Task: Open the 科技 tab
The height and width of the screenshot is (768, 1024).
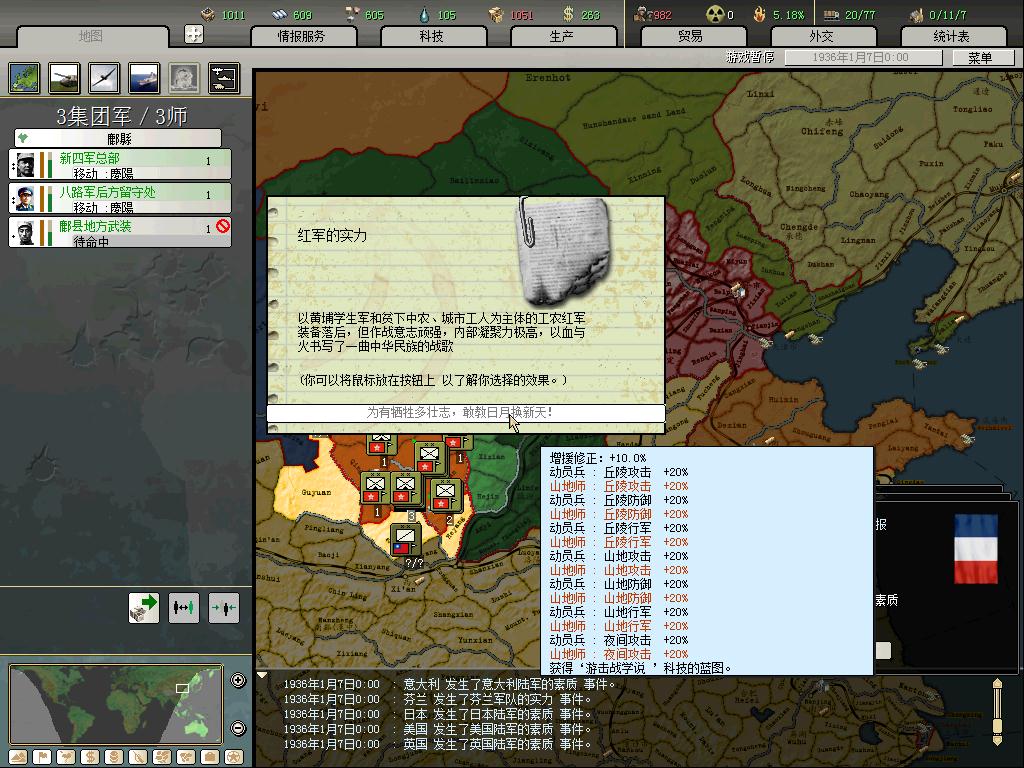Action: [432, 37]
